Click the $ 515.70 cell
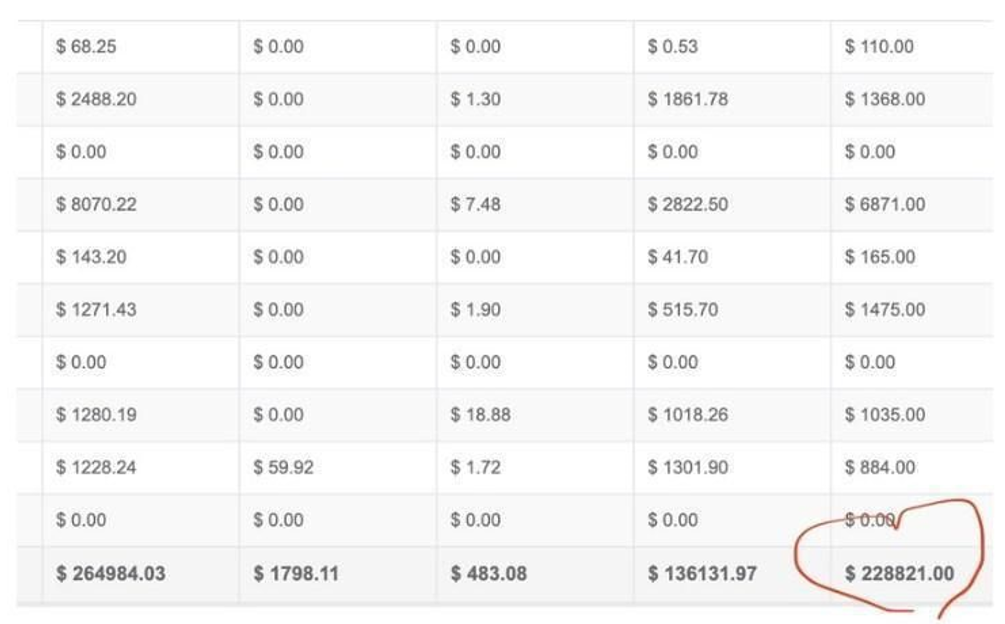1005x624 pixels. (683, 309)
